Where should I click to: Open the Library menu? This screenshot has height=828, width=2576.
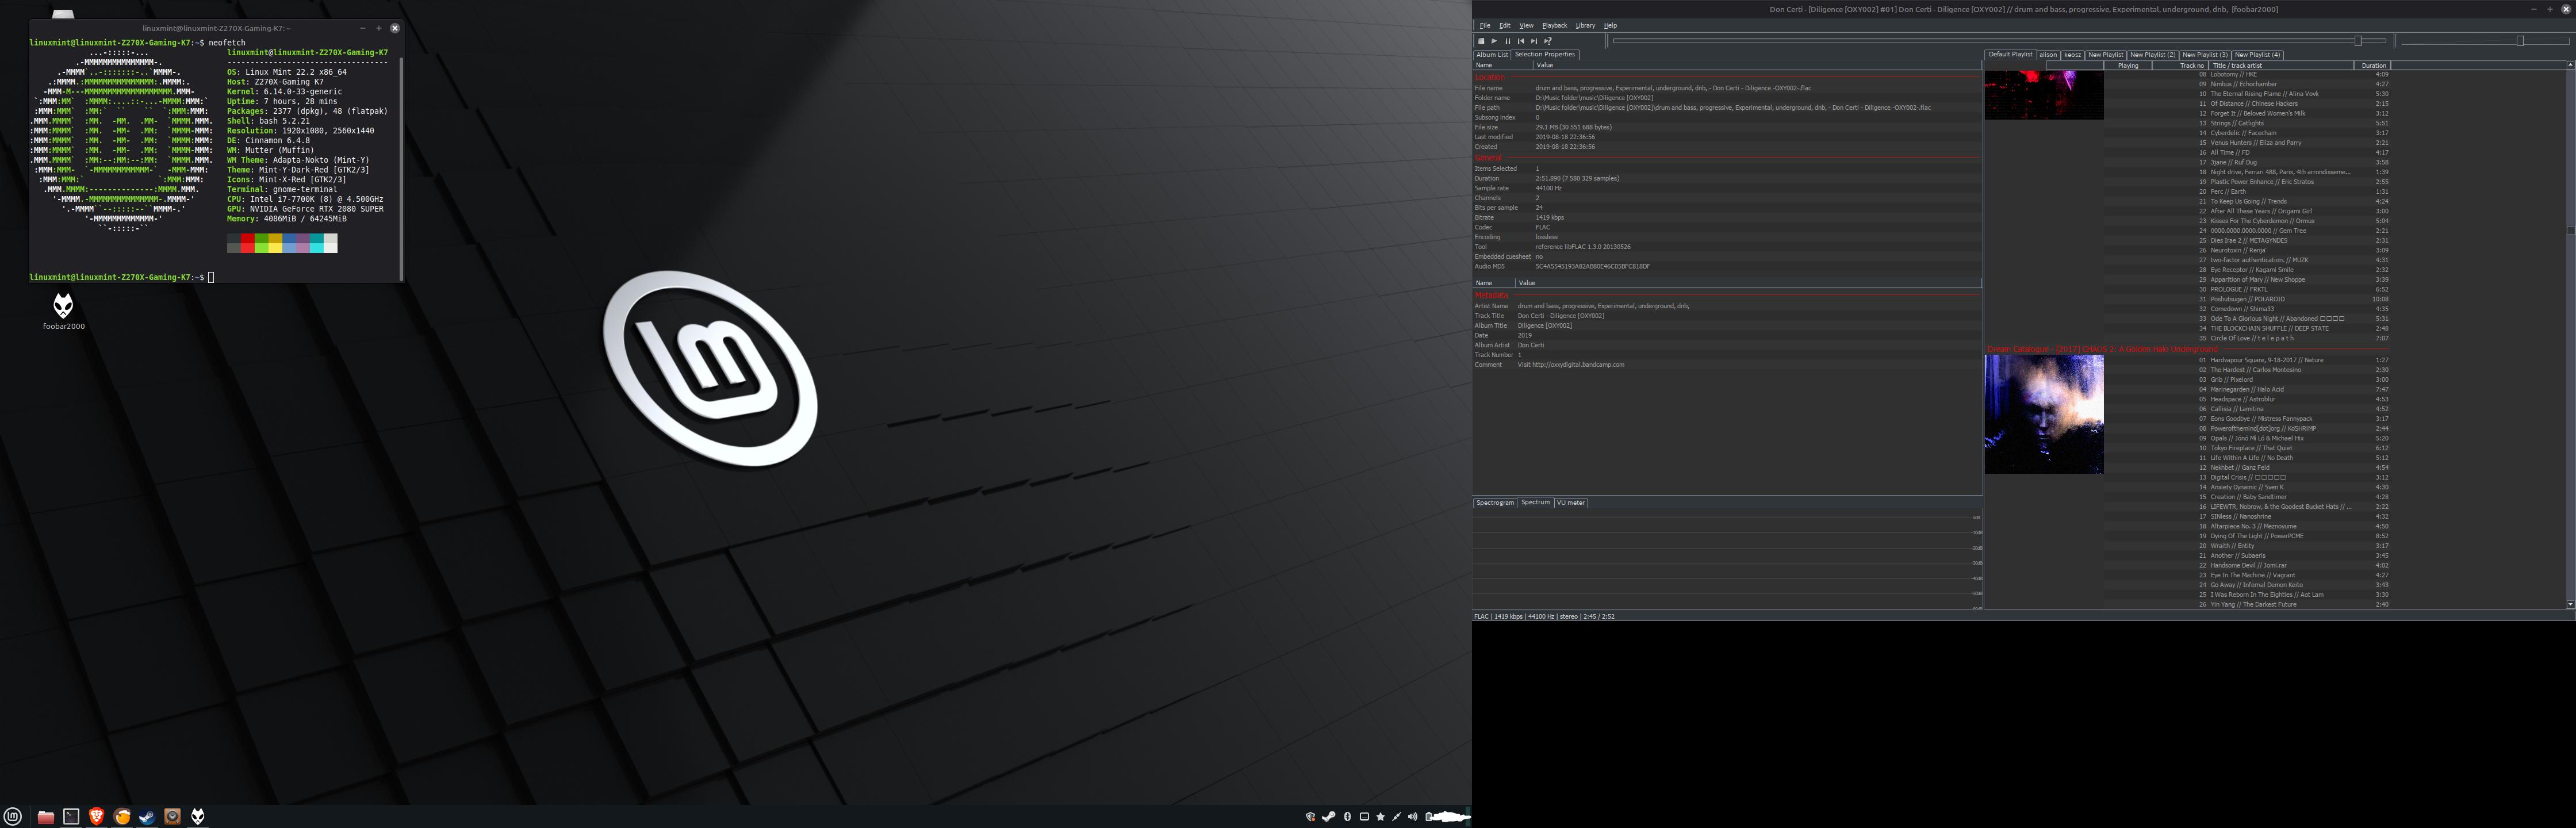point(1585,26)
